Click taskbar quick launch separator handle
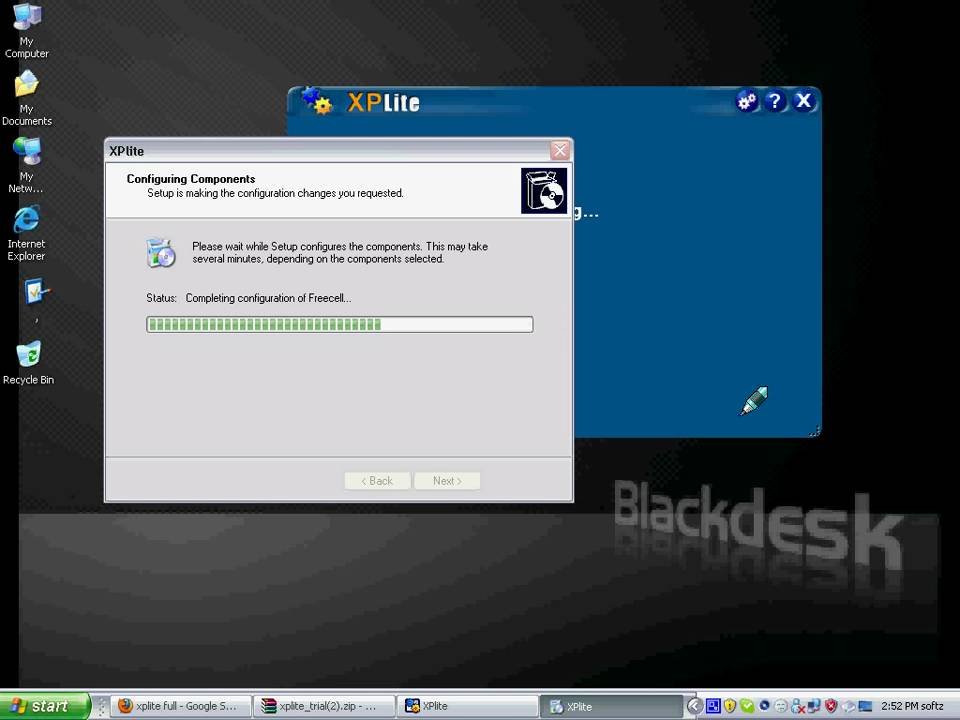This screenshot has width=960, height=720. pyautogui.click(x=102, y=706)
